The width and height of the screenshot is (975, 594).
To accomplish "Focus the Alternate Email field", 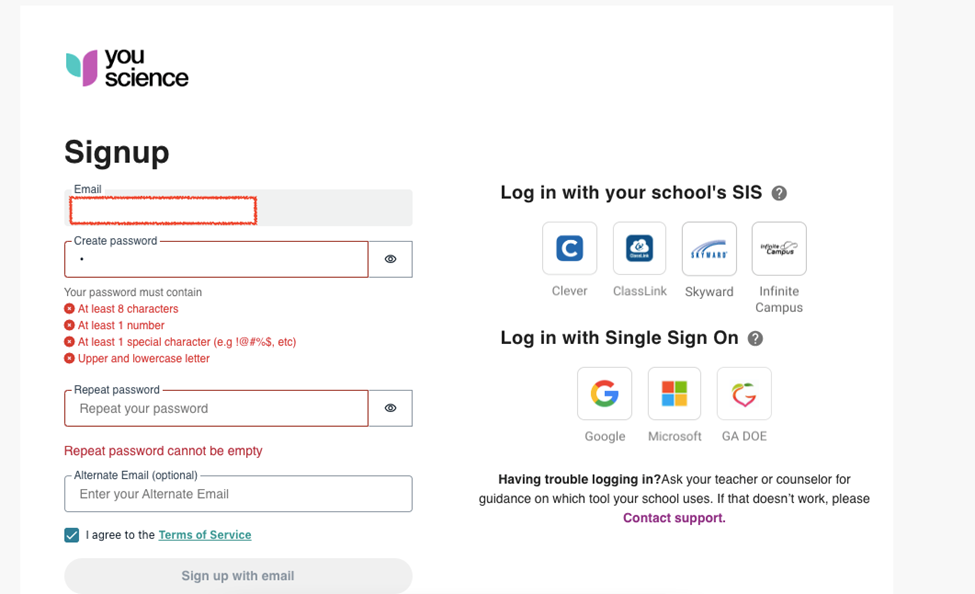I will tap(238, 494).
